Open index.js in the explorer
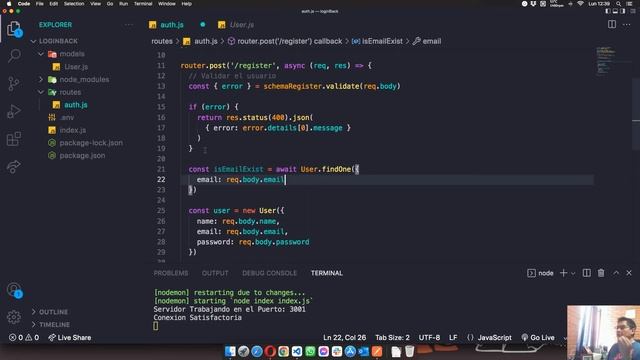The width and height of the screenshot is (640, 360). [x=73, y=130]
